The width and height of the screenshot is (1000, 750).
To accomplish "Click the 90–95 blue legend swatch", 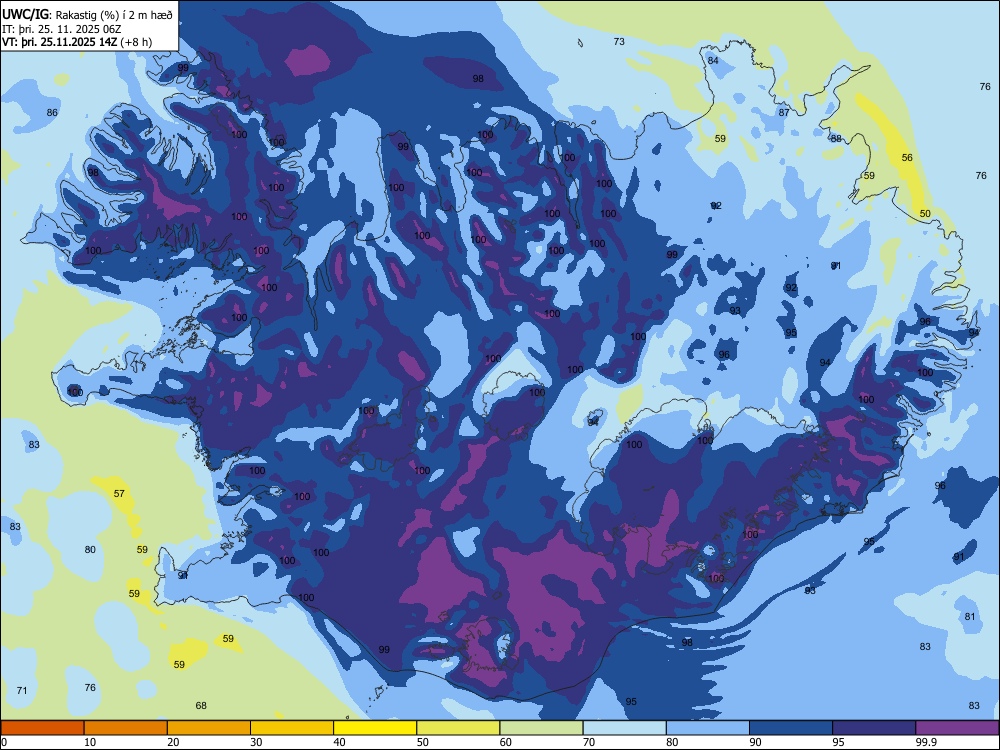I will tap(791, 728).
